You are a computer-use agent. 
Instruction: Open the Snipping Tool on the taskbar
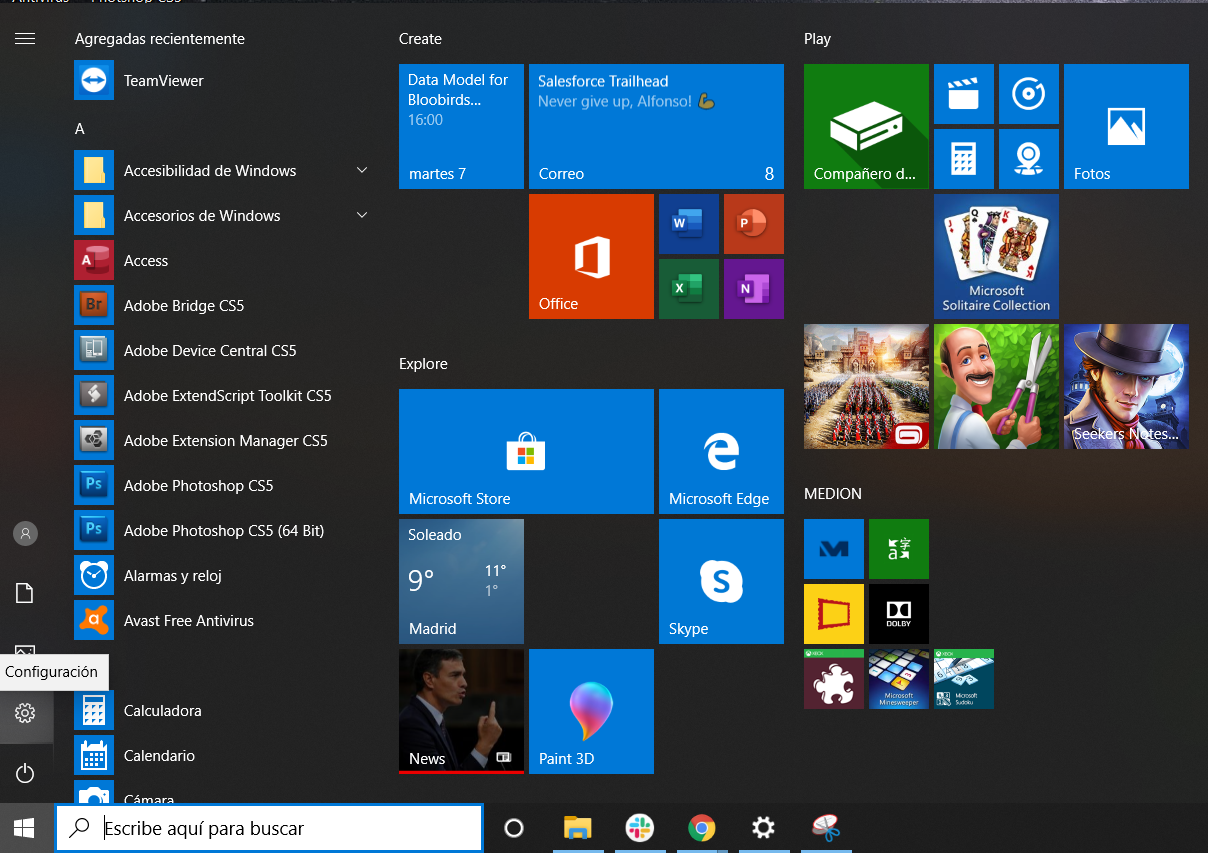826,828
